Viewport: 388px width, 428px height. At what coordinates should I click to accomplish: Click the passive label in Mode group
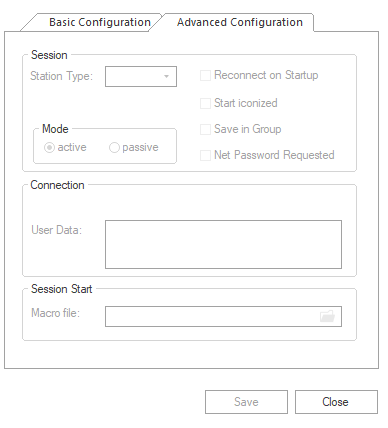point(140,148)
